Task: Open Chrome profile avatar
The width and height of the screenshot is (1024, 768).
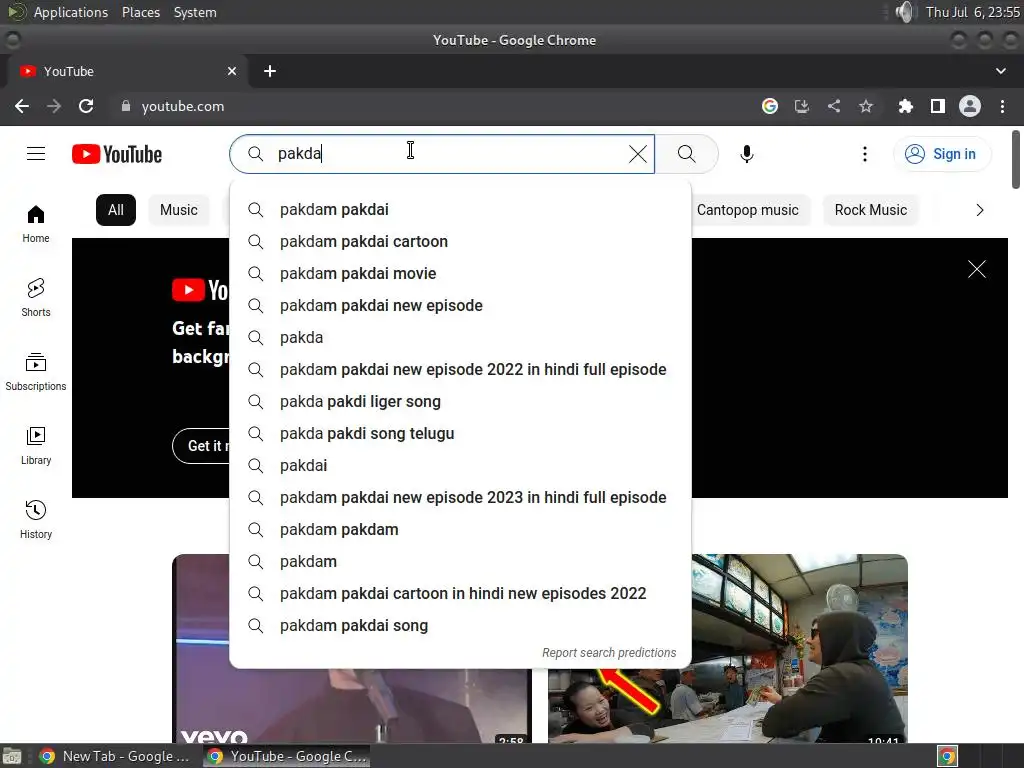Action: tap(970, 106)
